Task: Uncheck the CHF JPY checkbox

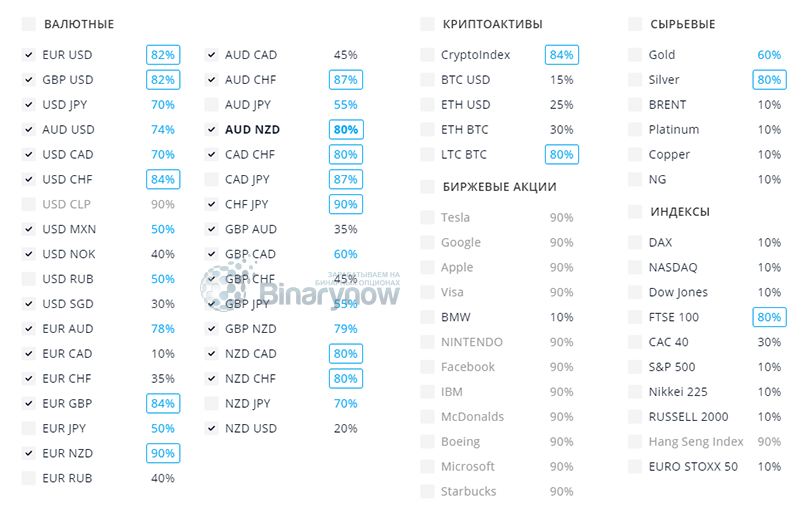Action: pos(211,204)
